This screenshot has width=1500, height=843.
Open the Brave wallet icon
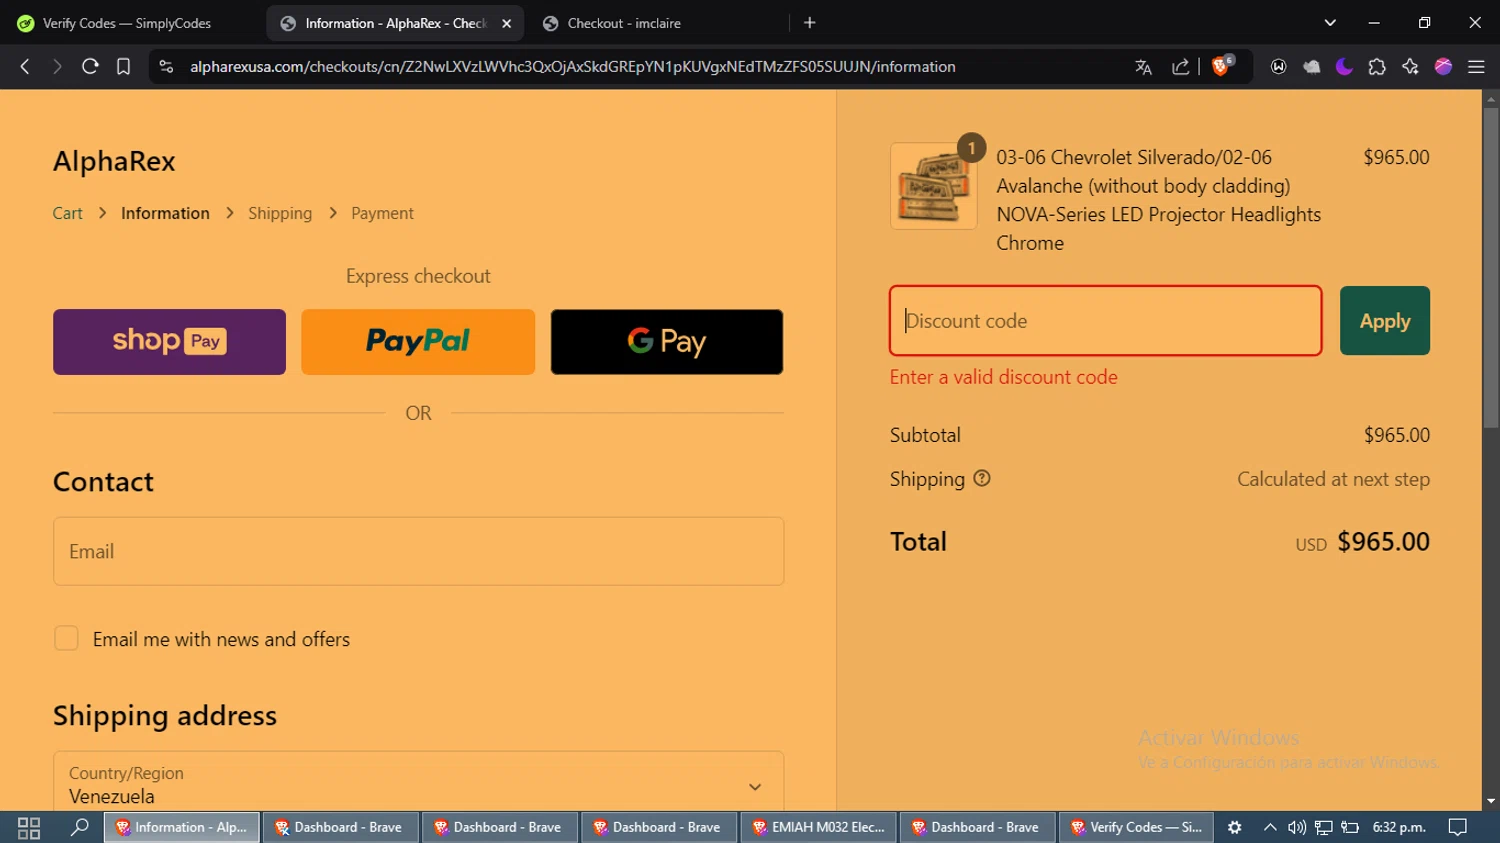click(1278, 67)
